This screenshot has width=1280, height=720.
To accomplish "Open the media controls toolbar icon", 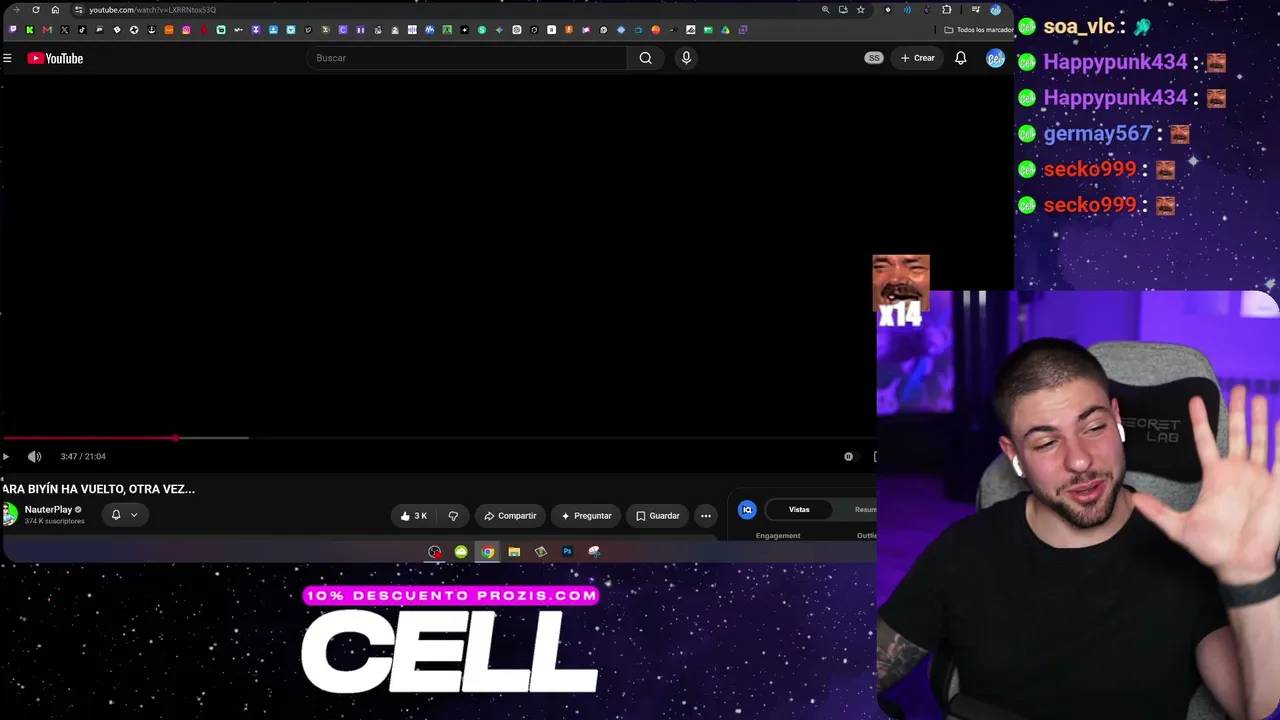I will (975, 10).
